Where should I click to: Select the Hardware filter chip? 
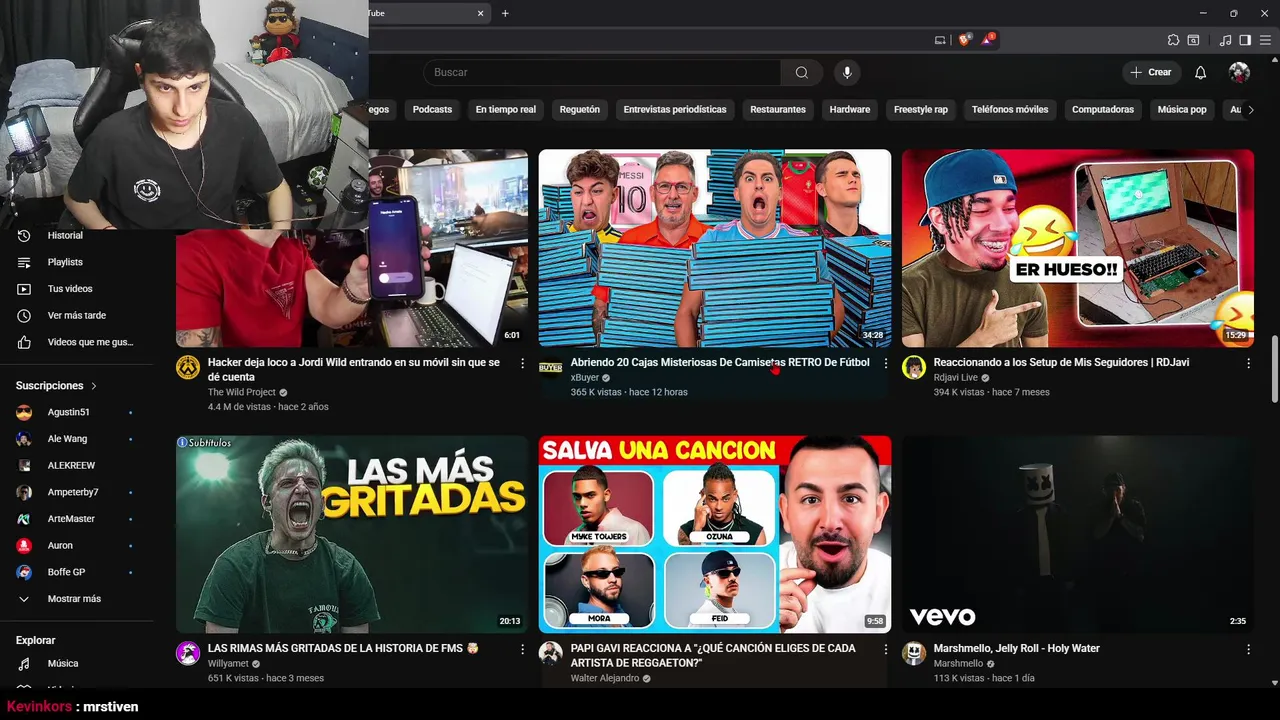(850, 109)
